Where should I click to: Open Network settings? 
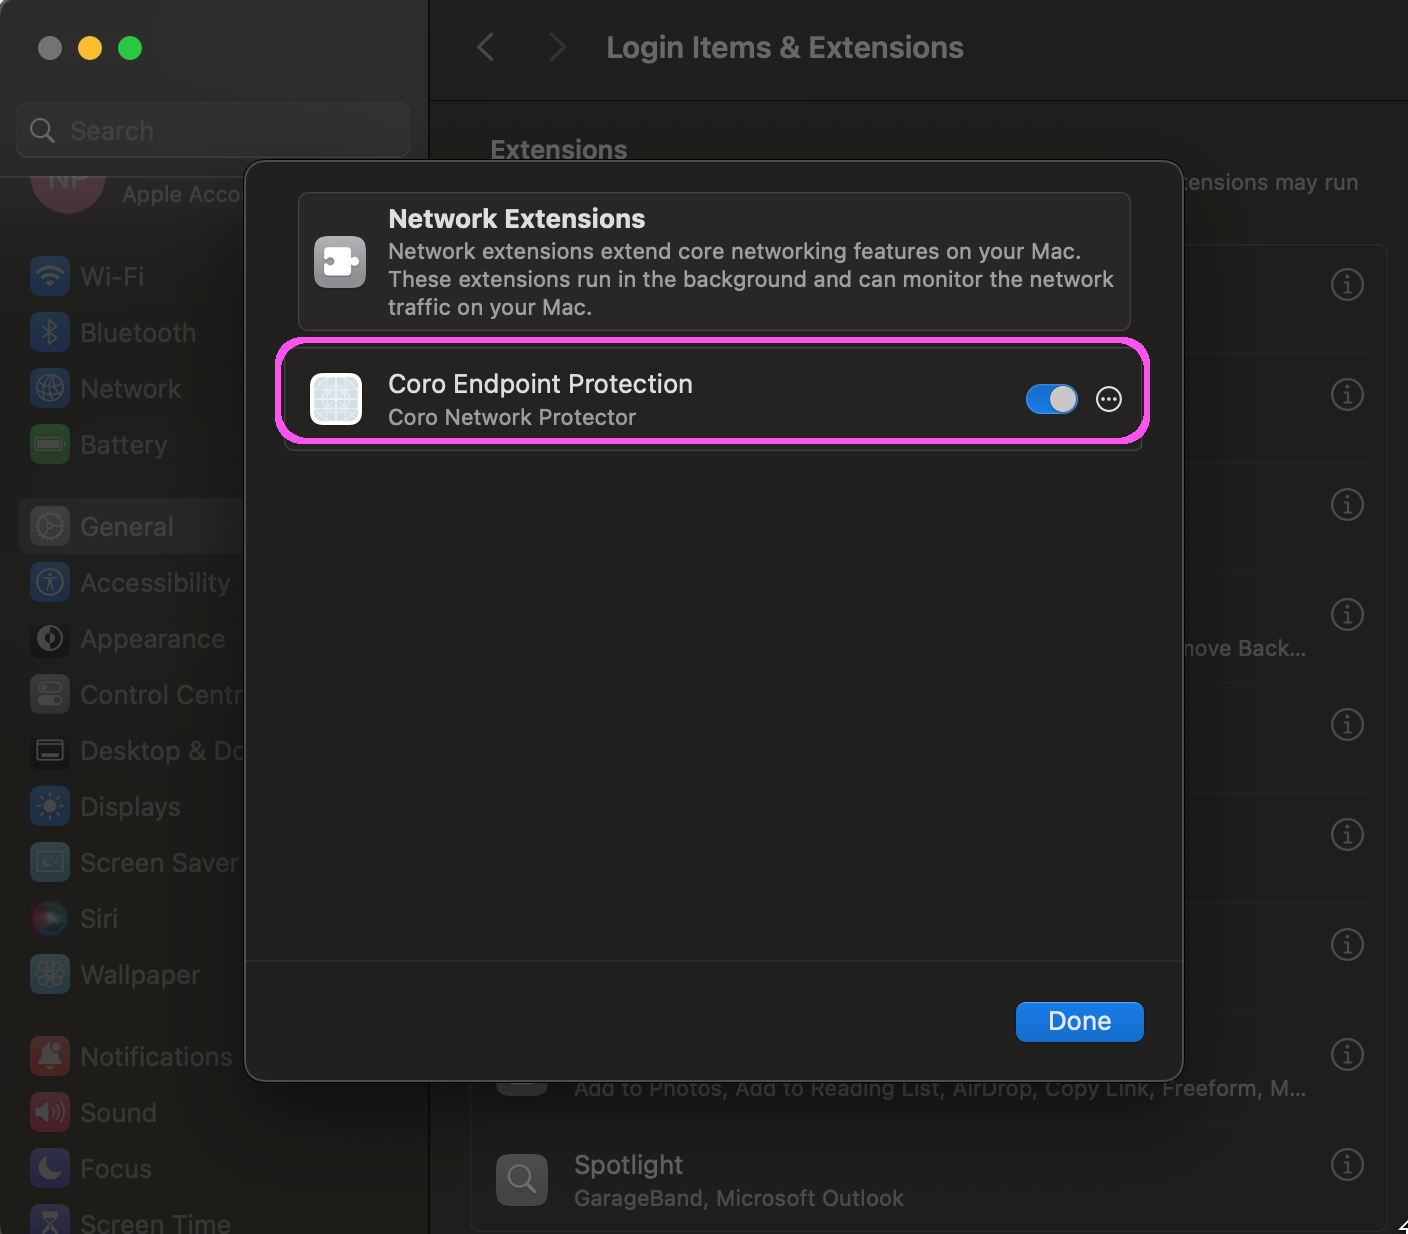tap(129, 388)
